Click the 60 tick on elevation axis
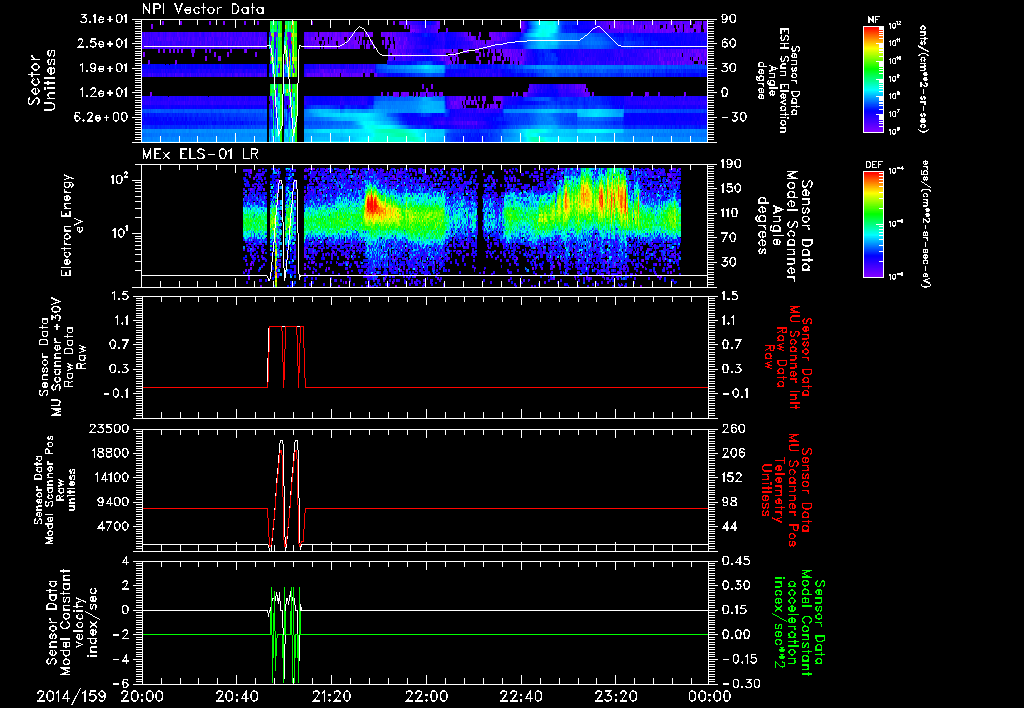 tap(729, 43)
